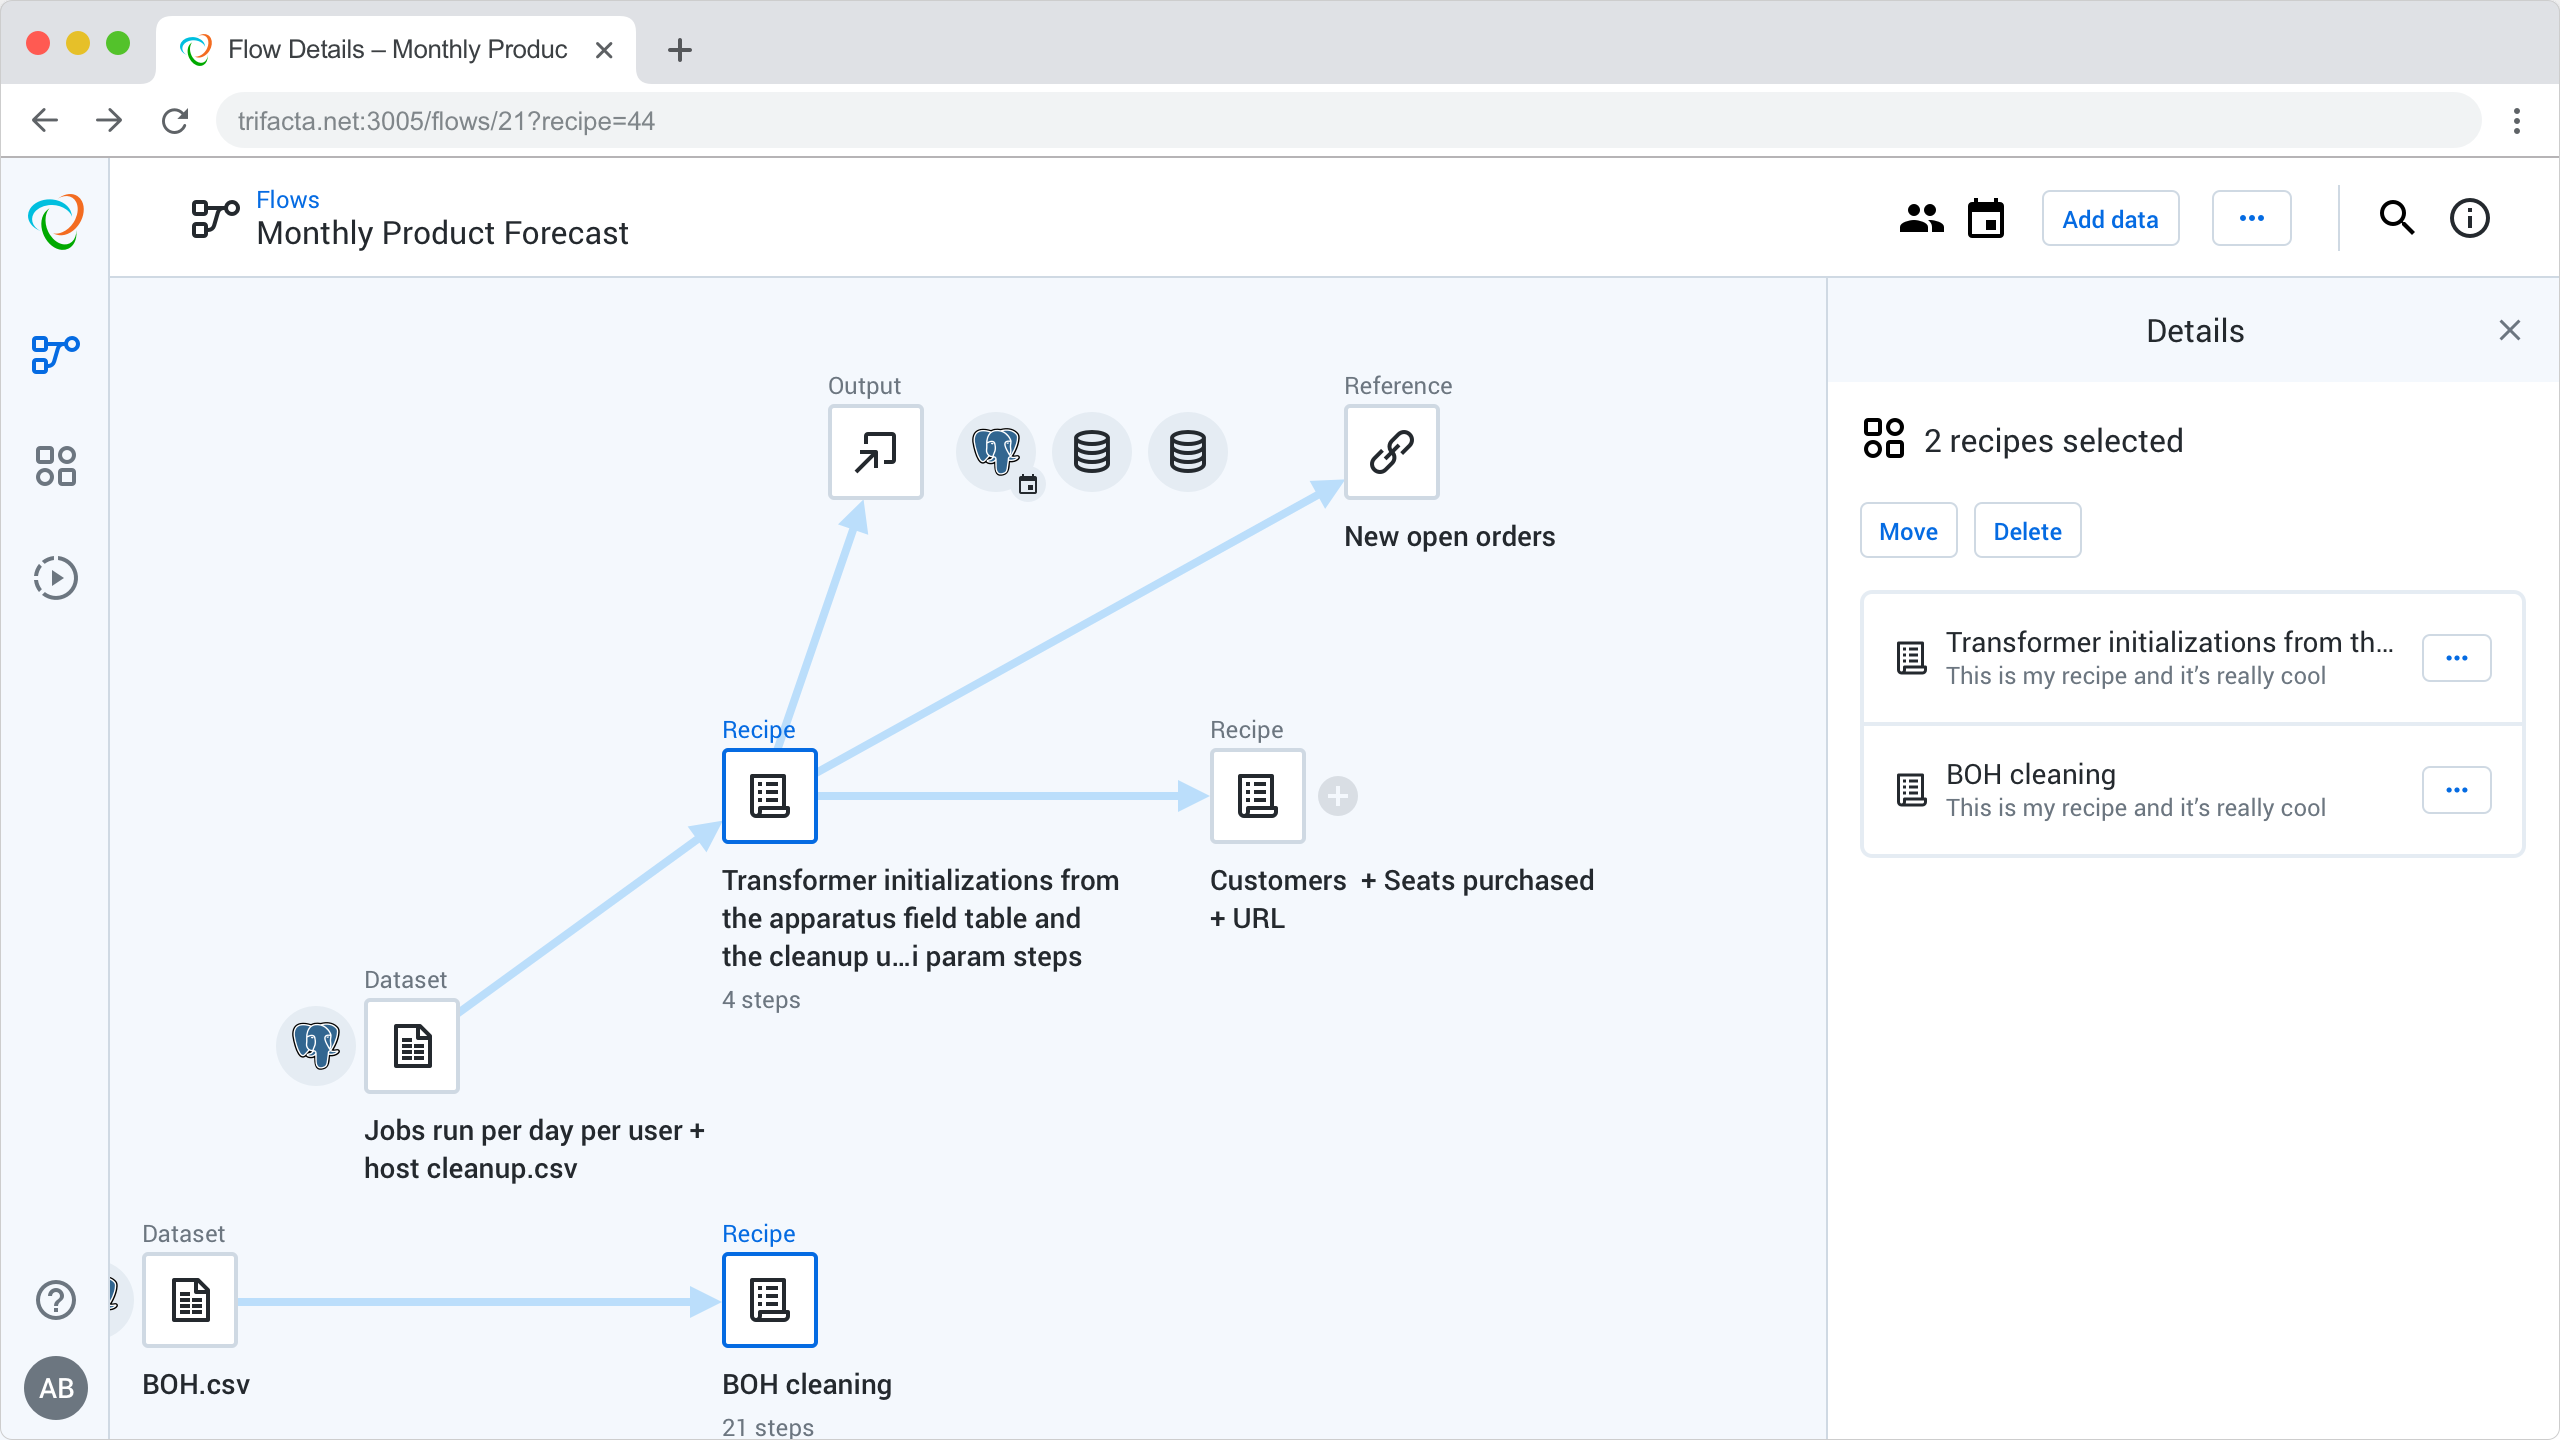Image resolution: width=2560 pixels, height=1440 pixels.
Task: Open the Jobs icon in the sidebar
Action: click(x=55, y=578)
